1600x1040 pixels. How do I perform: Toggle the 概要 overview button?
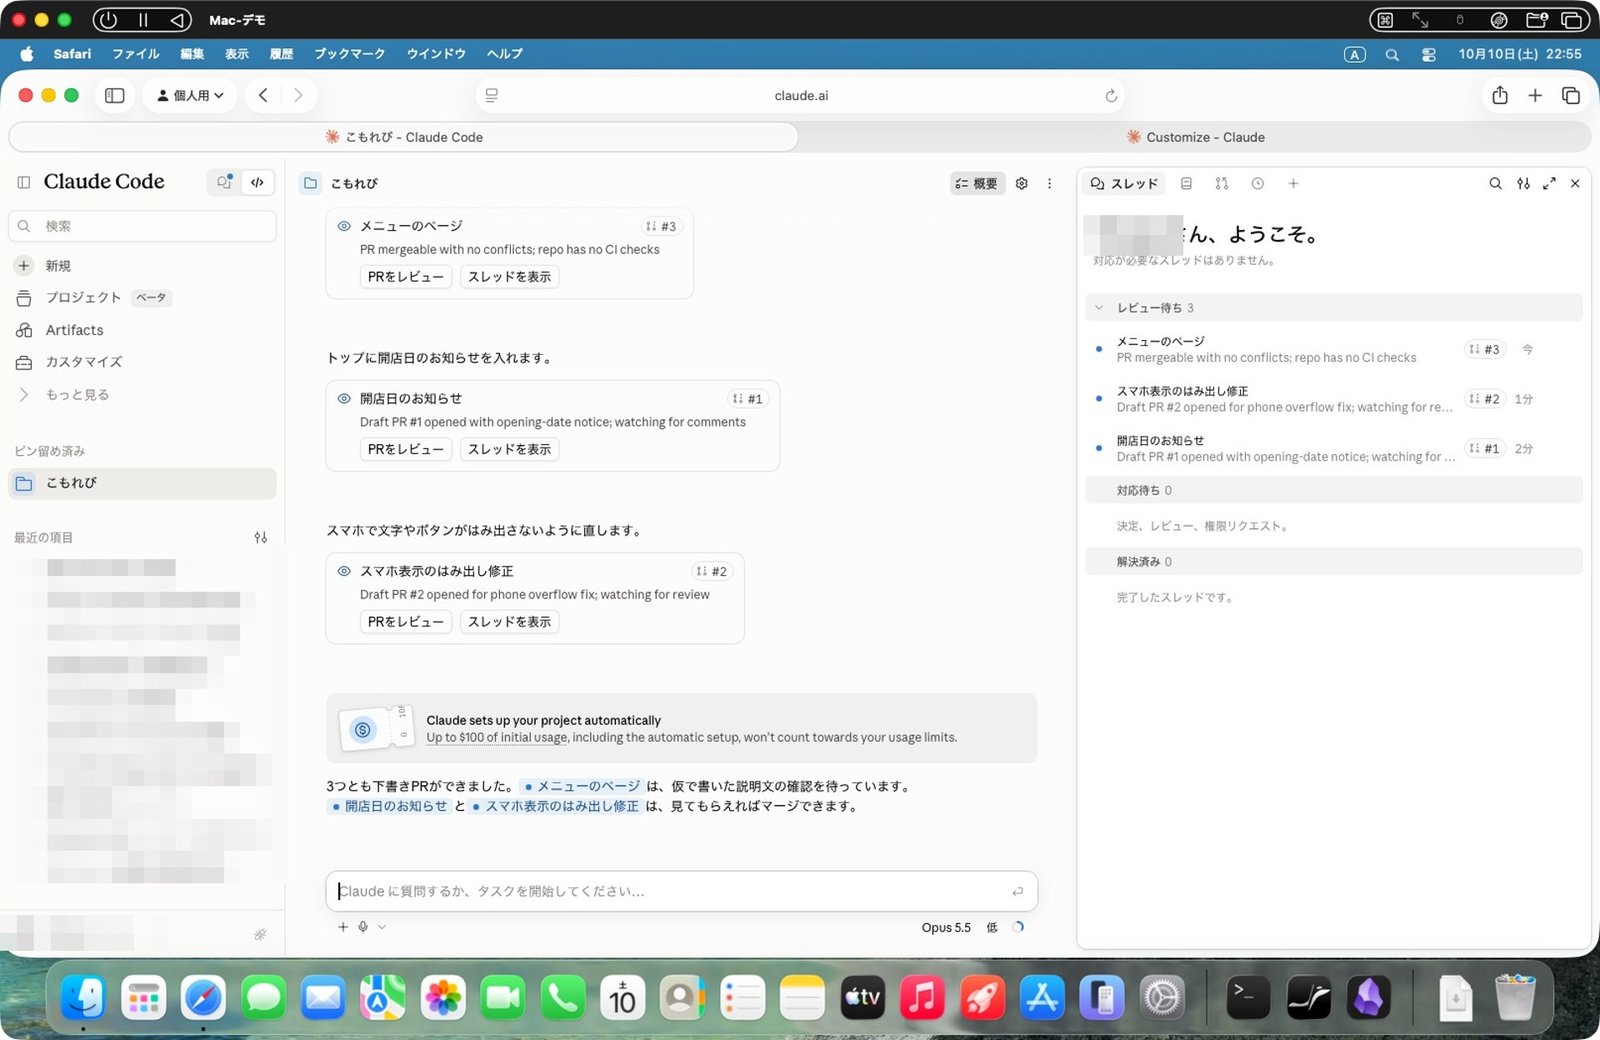coord(976,183)
